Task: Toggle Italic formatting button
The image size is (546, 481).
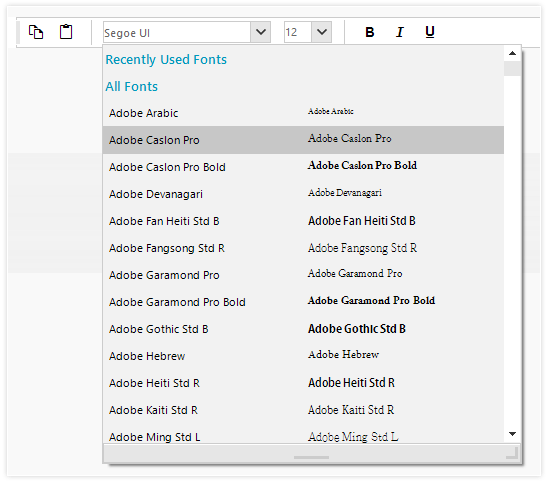Action: [400, 32]
